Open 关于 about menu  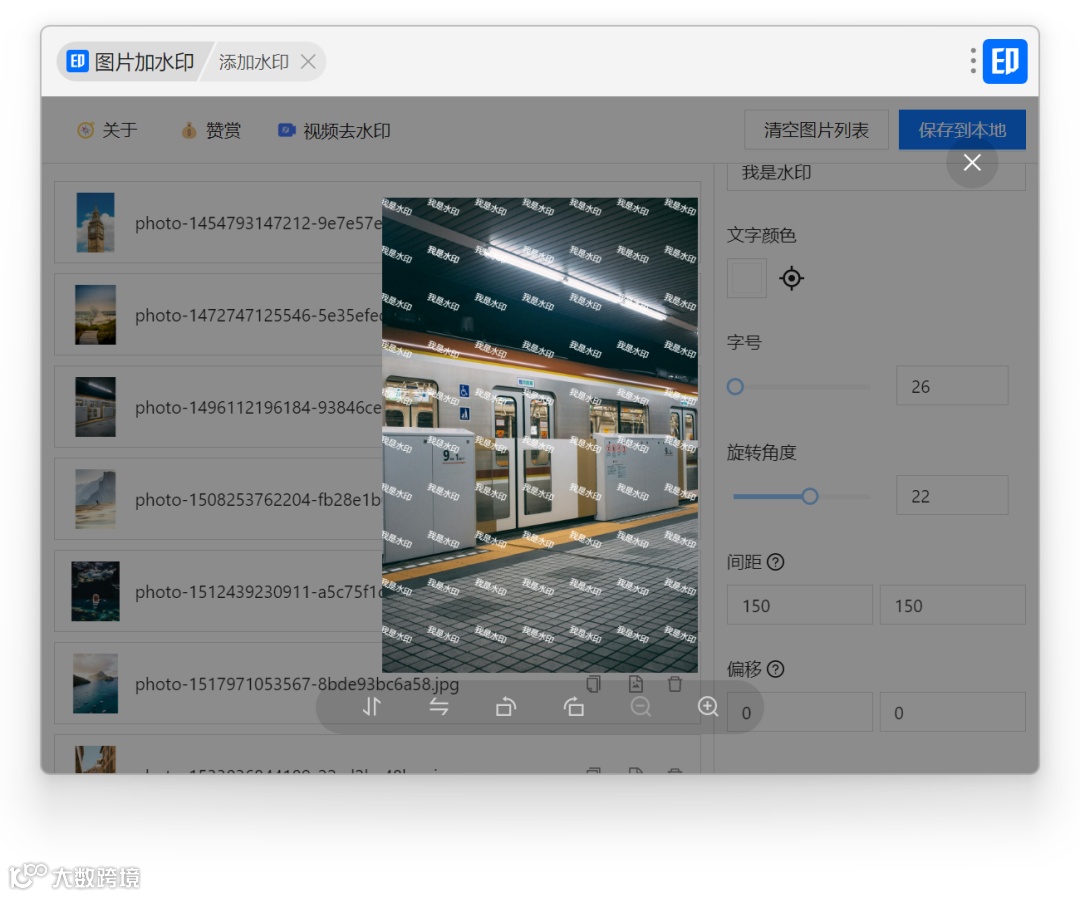pos(107,130)
